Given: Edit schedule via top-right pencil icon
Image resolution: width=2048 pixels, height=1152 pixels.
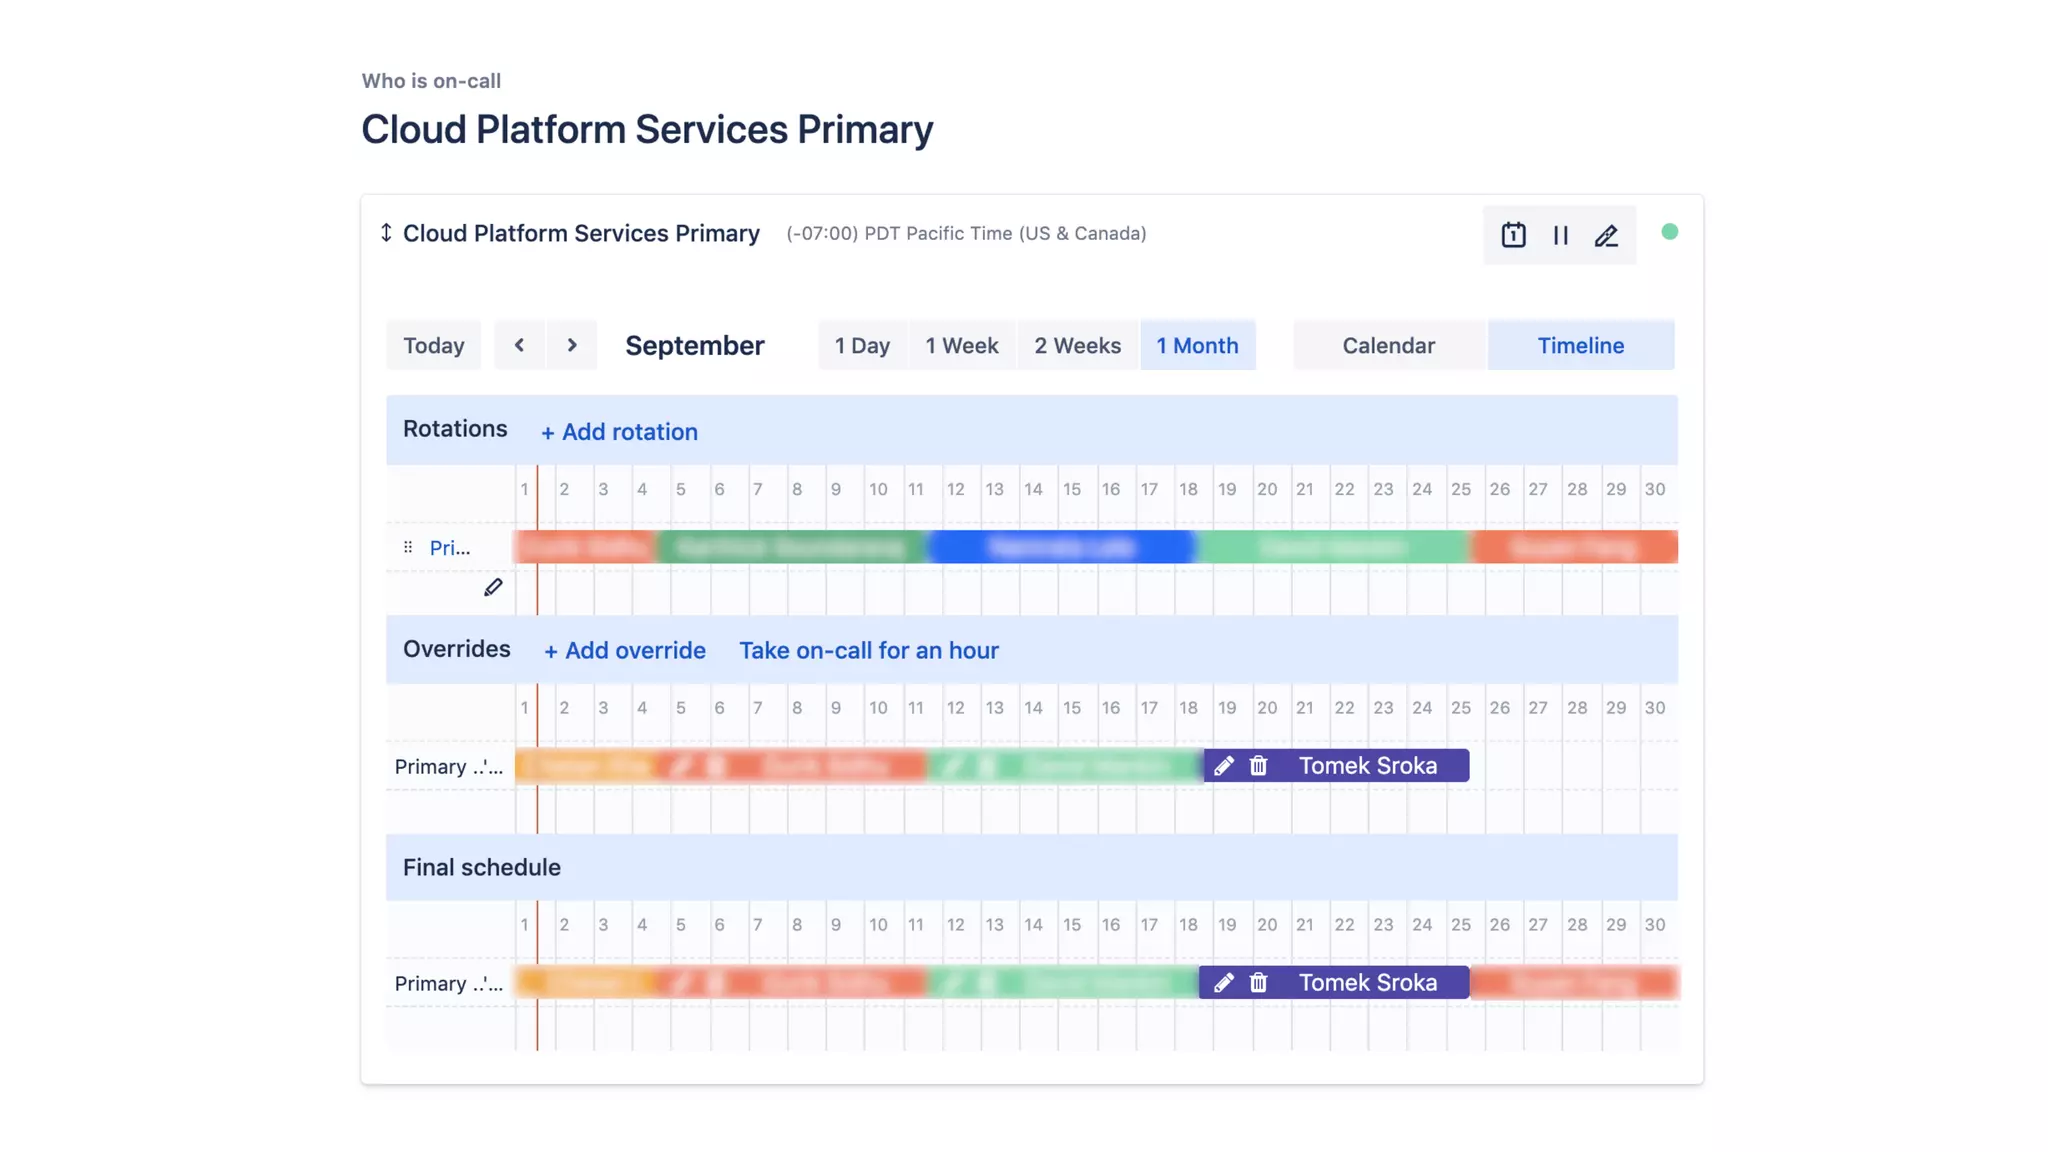Looking at the screenshot, I should click(1606, 235).
